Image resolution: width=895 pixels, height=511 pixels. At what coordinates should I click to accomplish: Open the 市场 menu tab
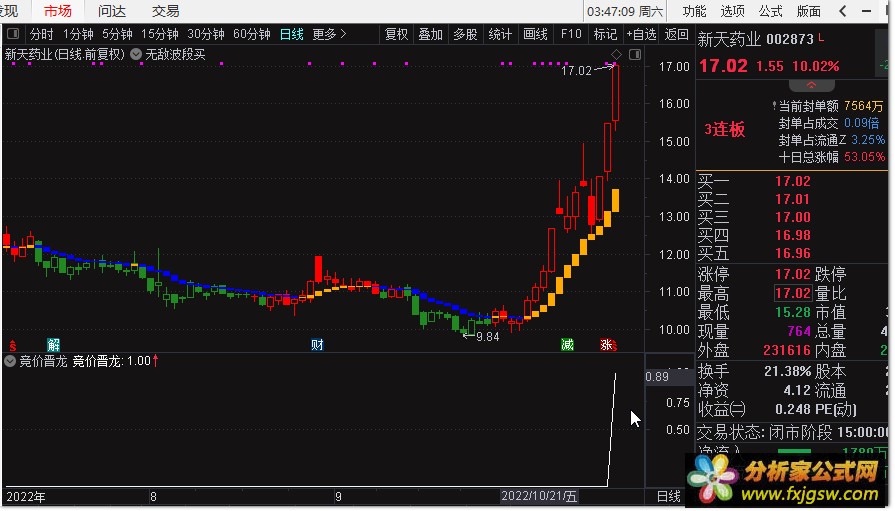point(58,11)
